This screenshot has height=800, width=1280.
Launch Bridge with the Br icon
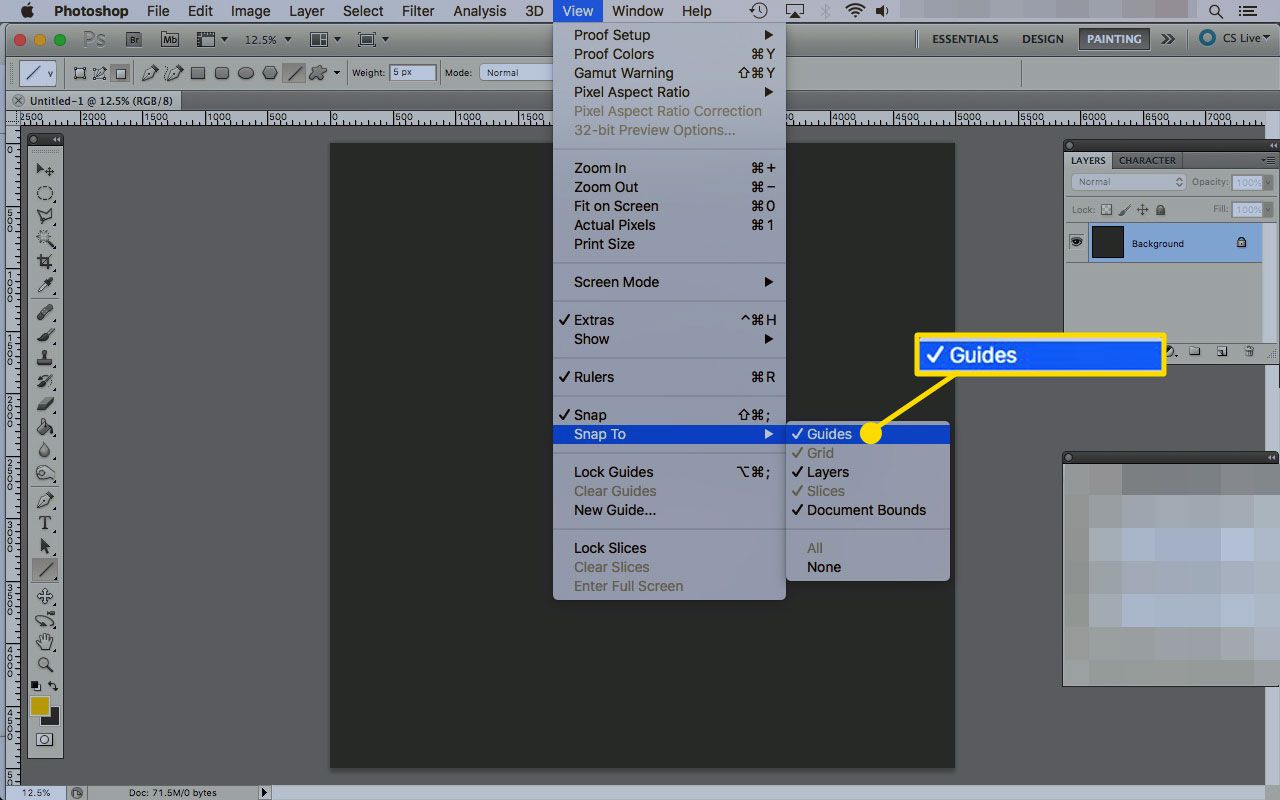[134, 39]
